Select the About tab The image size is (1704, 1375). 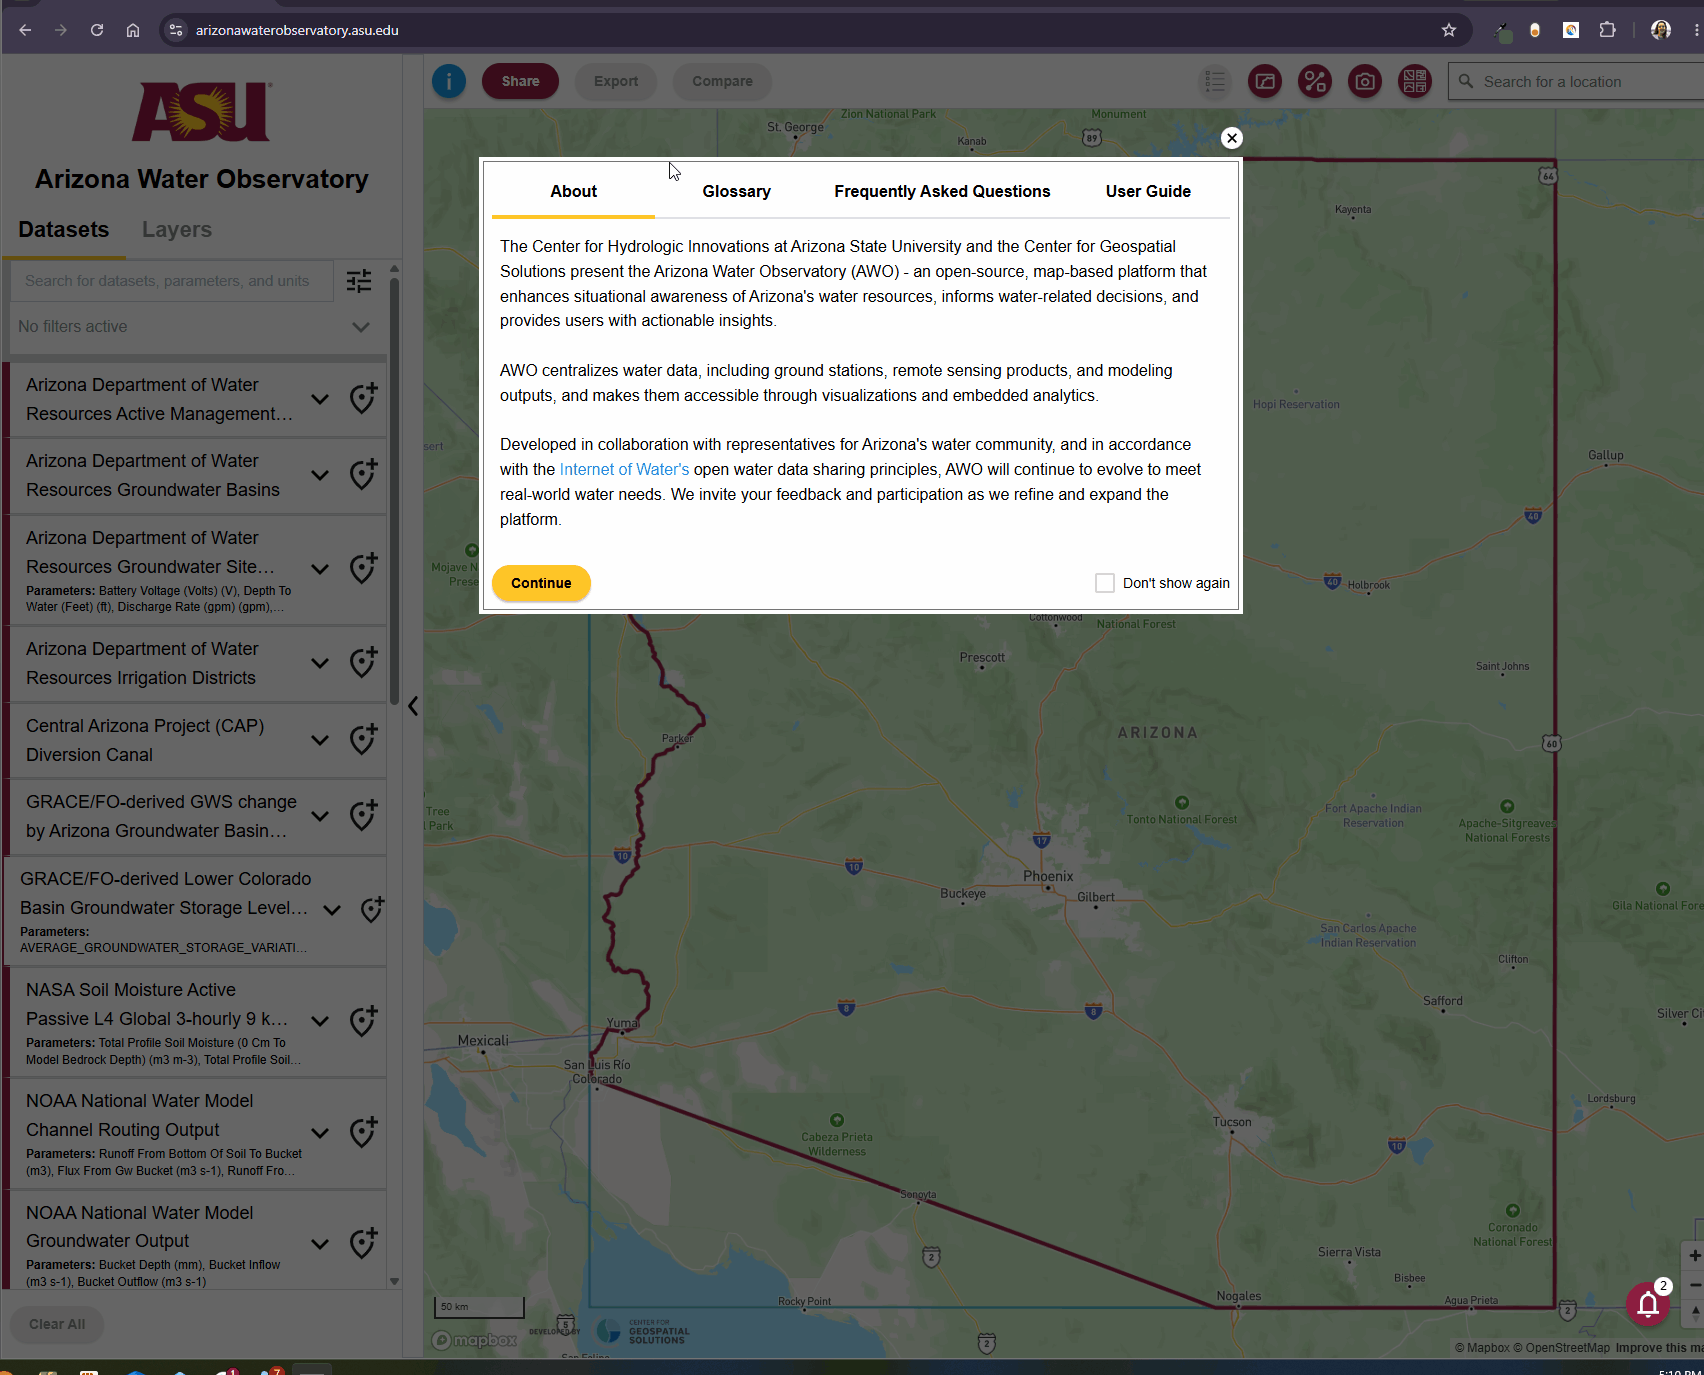(x=573, y=191)
